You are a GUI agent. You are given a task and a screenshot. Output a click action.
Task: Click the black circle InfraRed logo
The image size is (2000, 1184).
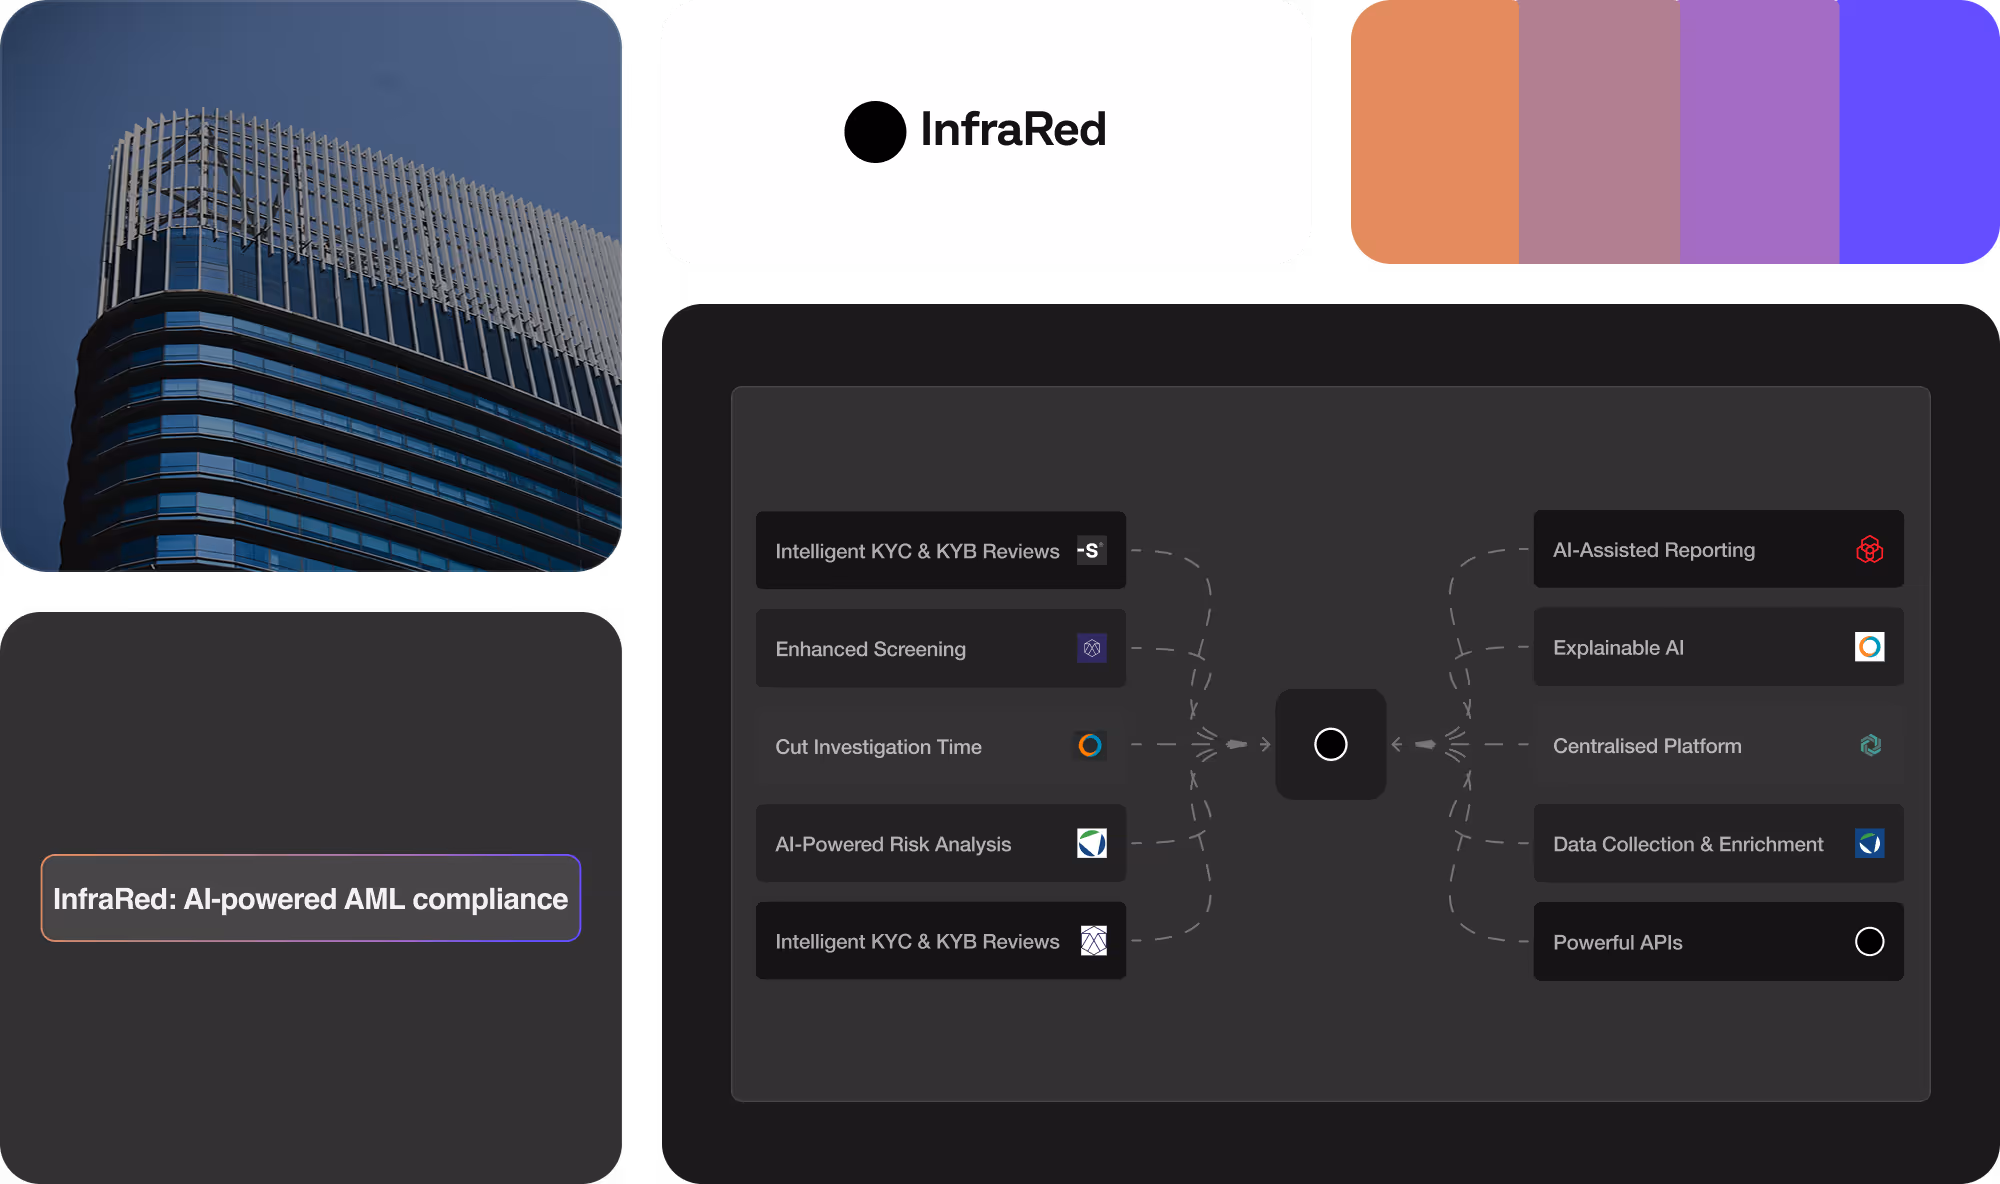click(x=875, y=132)
